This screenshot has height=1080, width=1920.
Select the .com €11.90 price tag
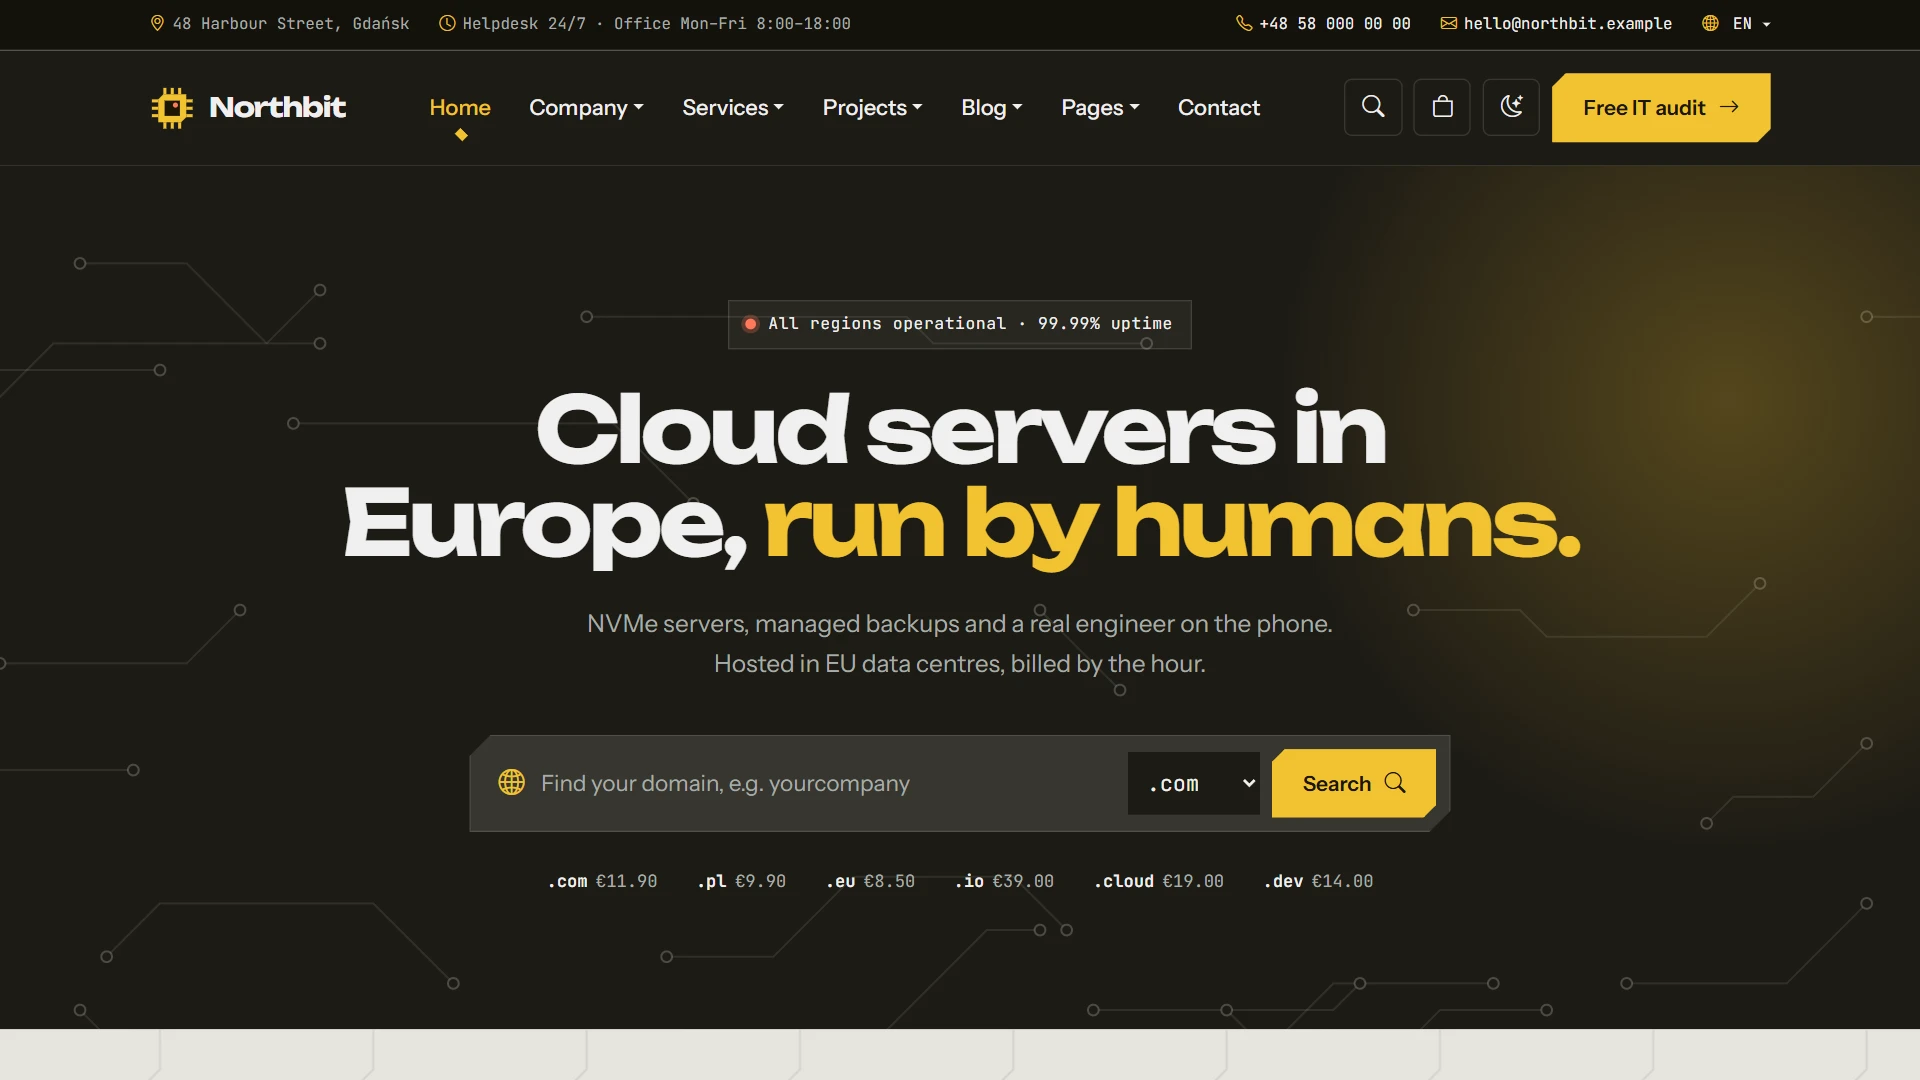click(x=602, y=881)
